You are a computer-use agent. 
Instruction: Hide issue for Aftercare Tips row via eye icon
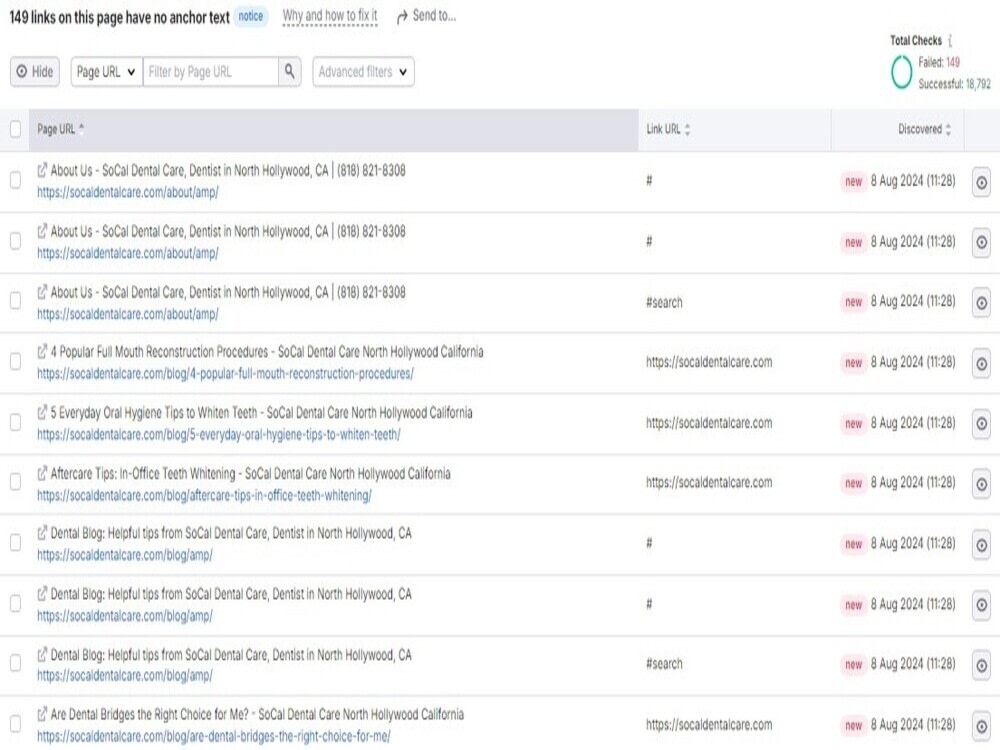tap(982, 484)
